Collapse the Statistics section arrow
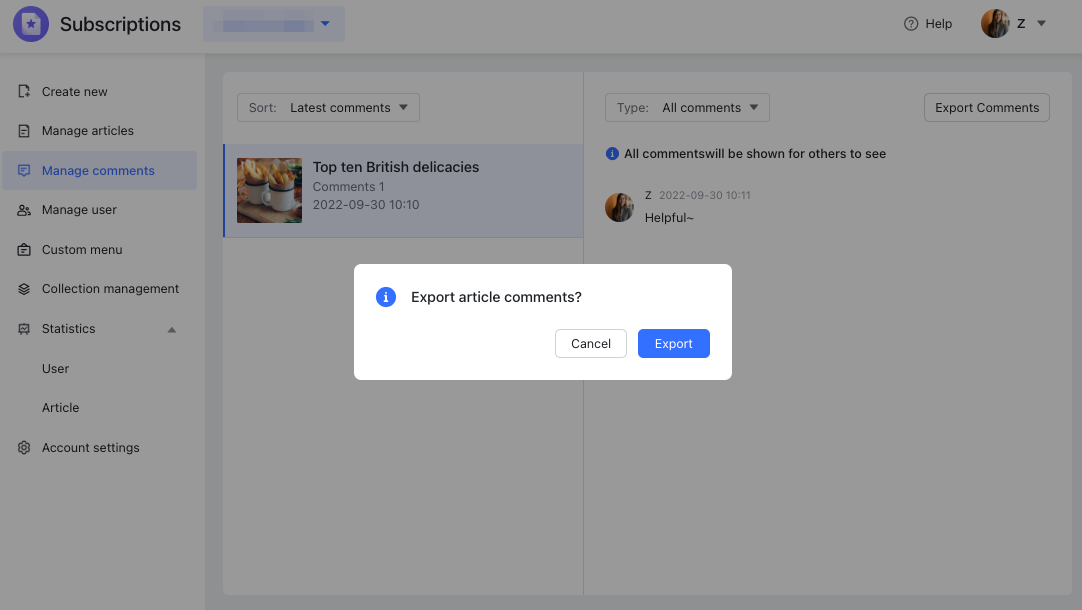Image resolution: width=1082 pixels, height=610 pixels. click(171, 329)
